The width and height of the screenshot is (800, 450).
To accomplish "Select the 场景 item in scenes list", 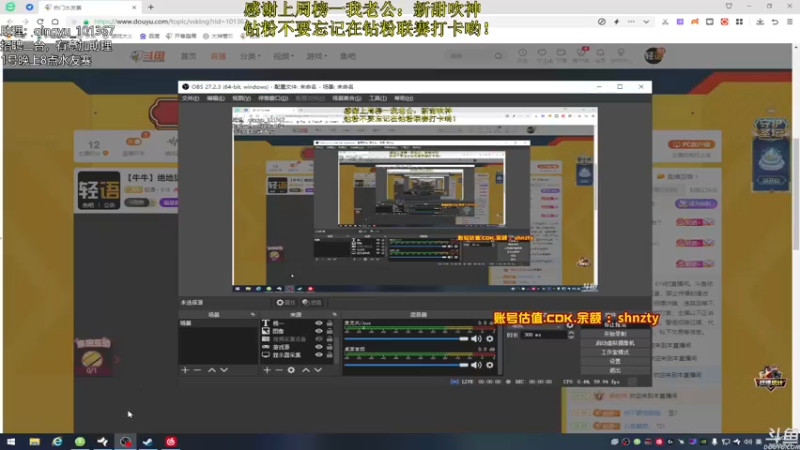I will click(218, 323).
